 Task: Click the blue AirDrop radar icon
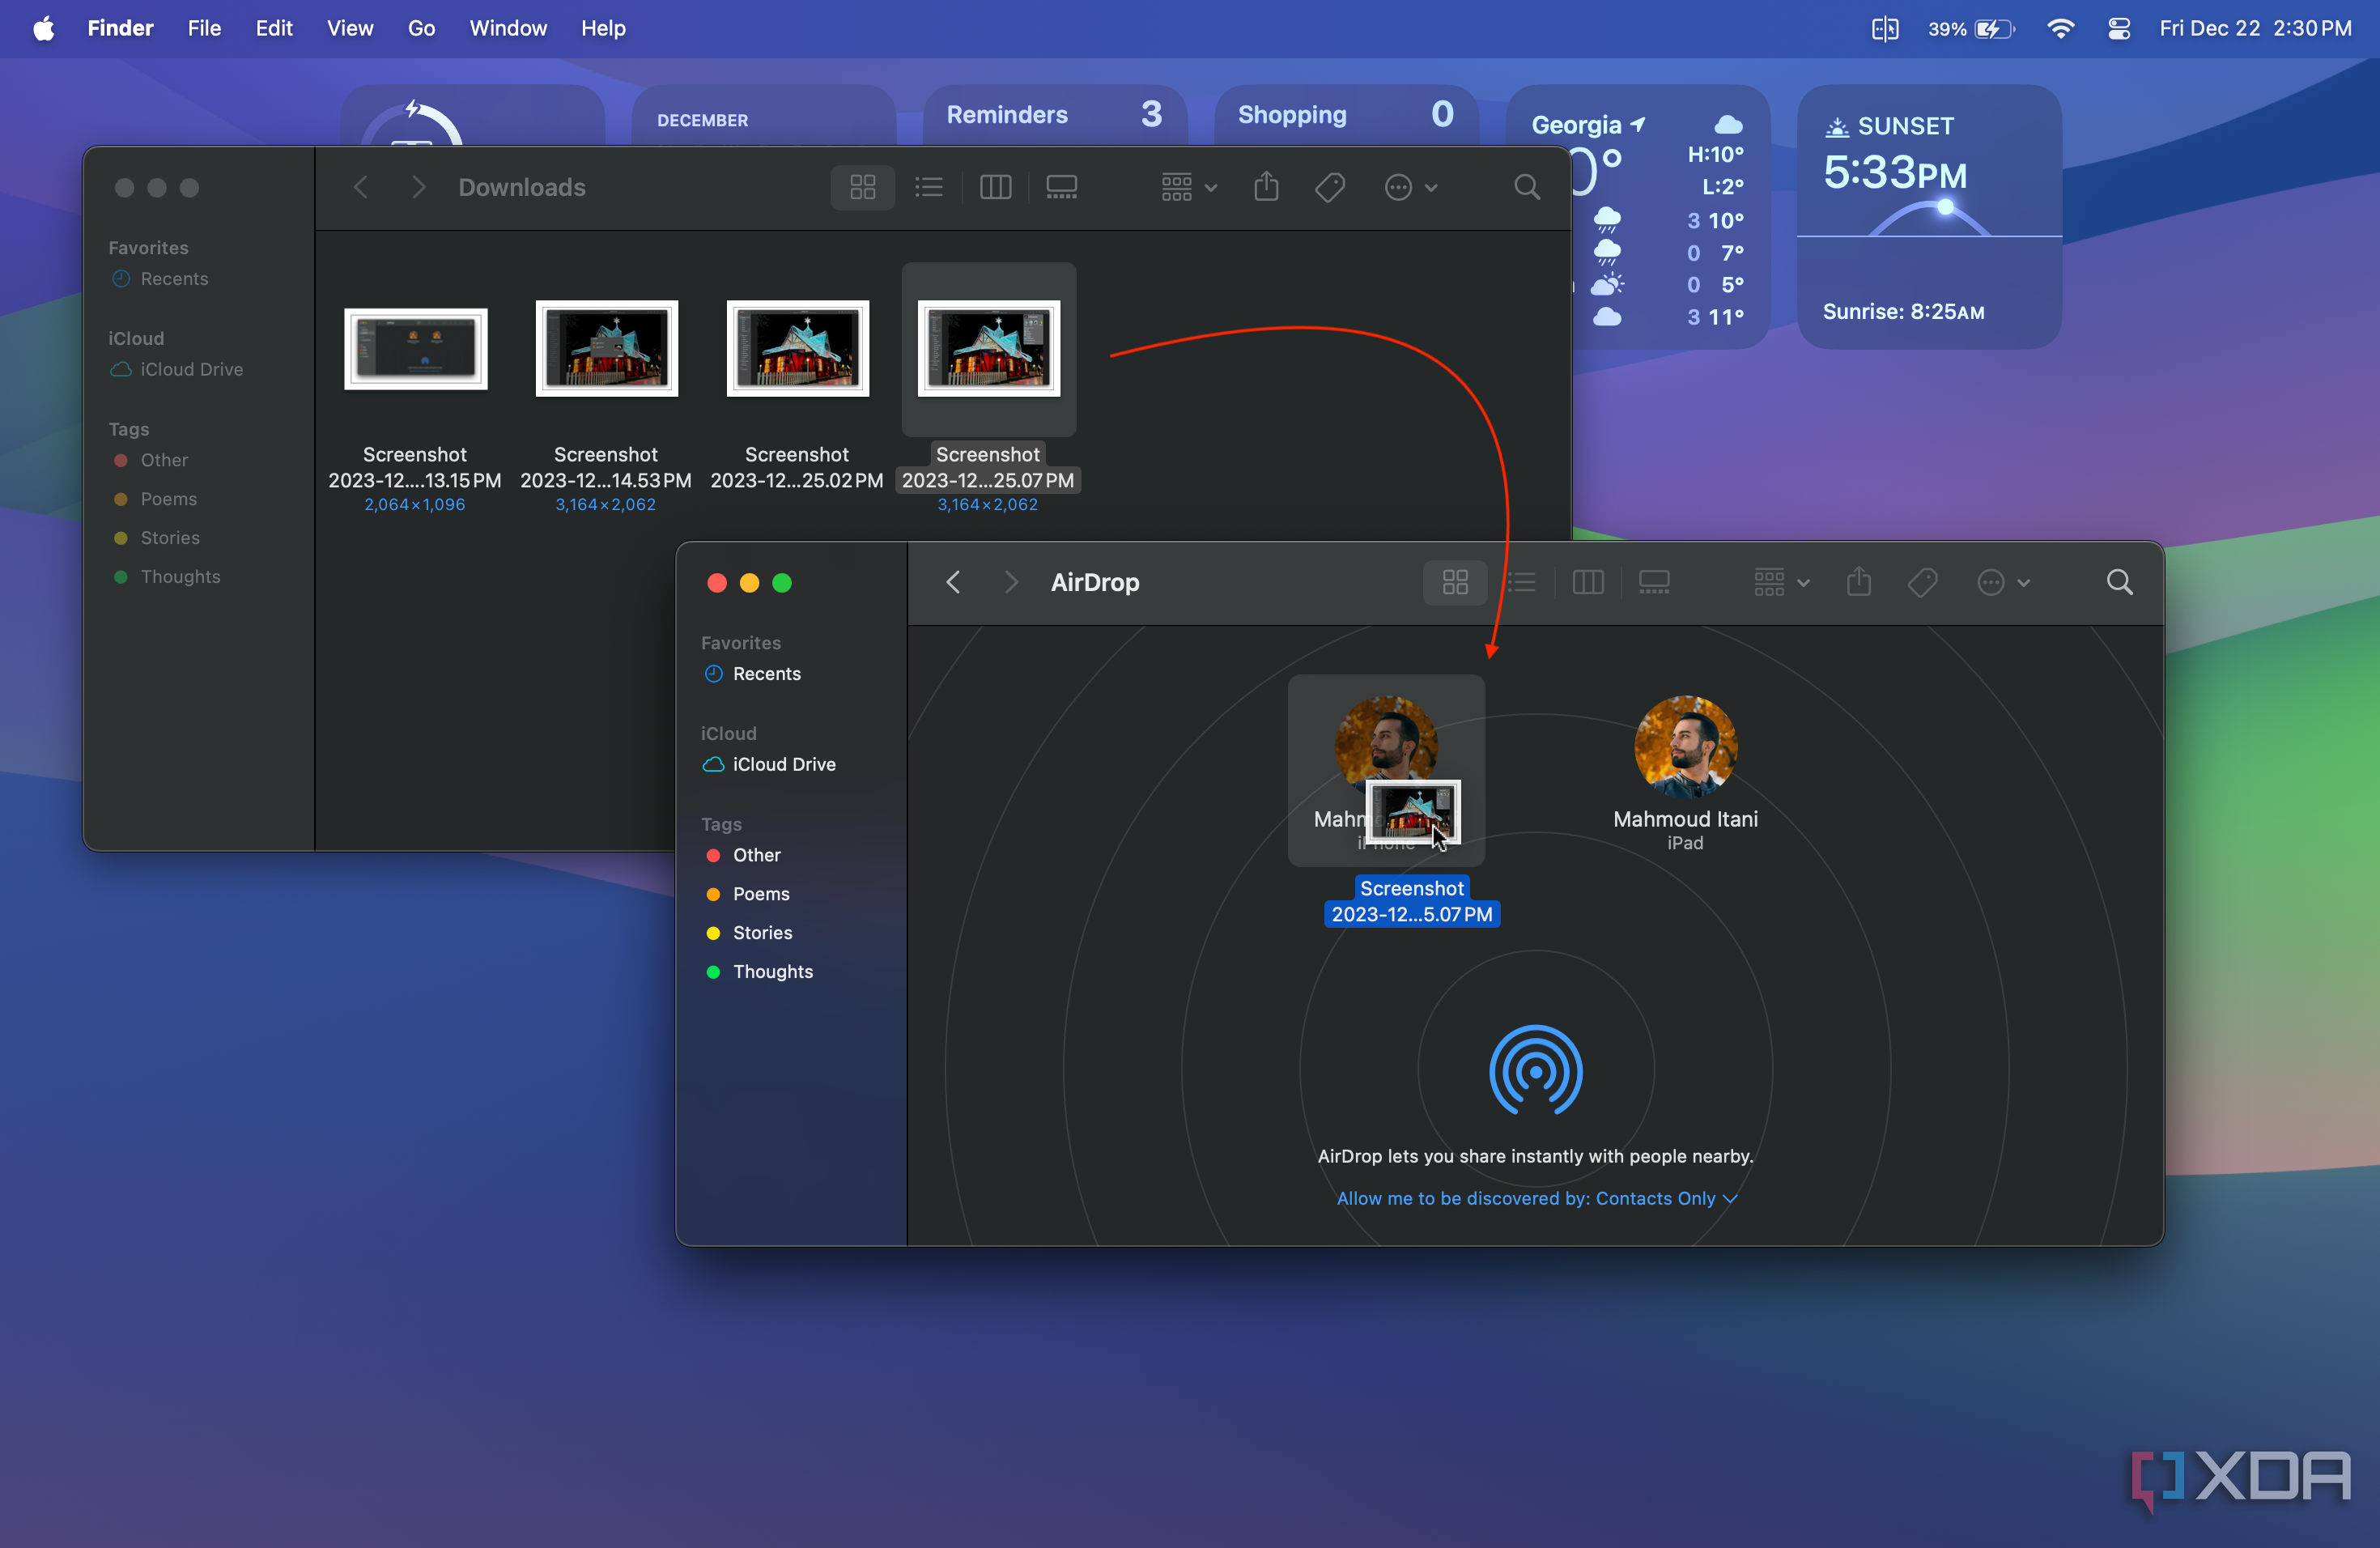coord(1535,1071)
